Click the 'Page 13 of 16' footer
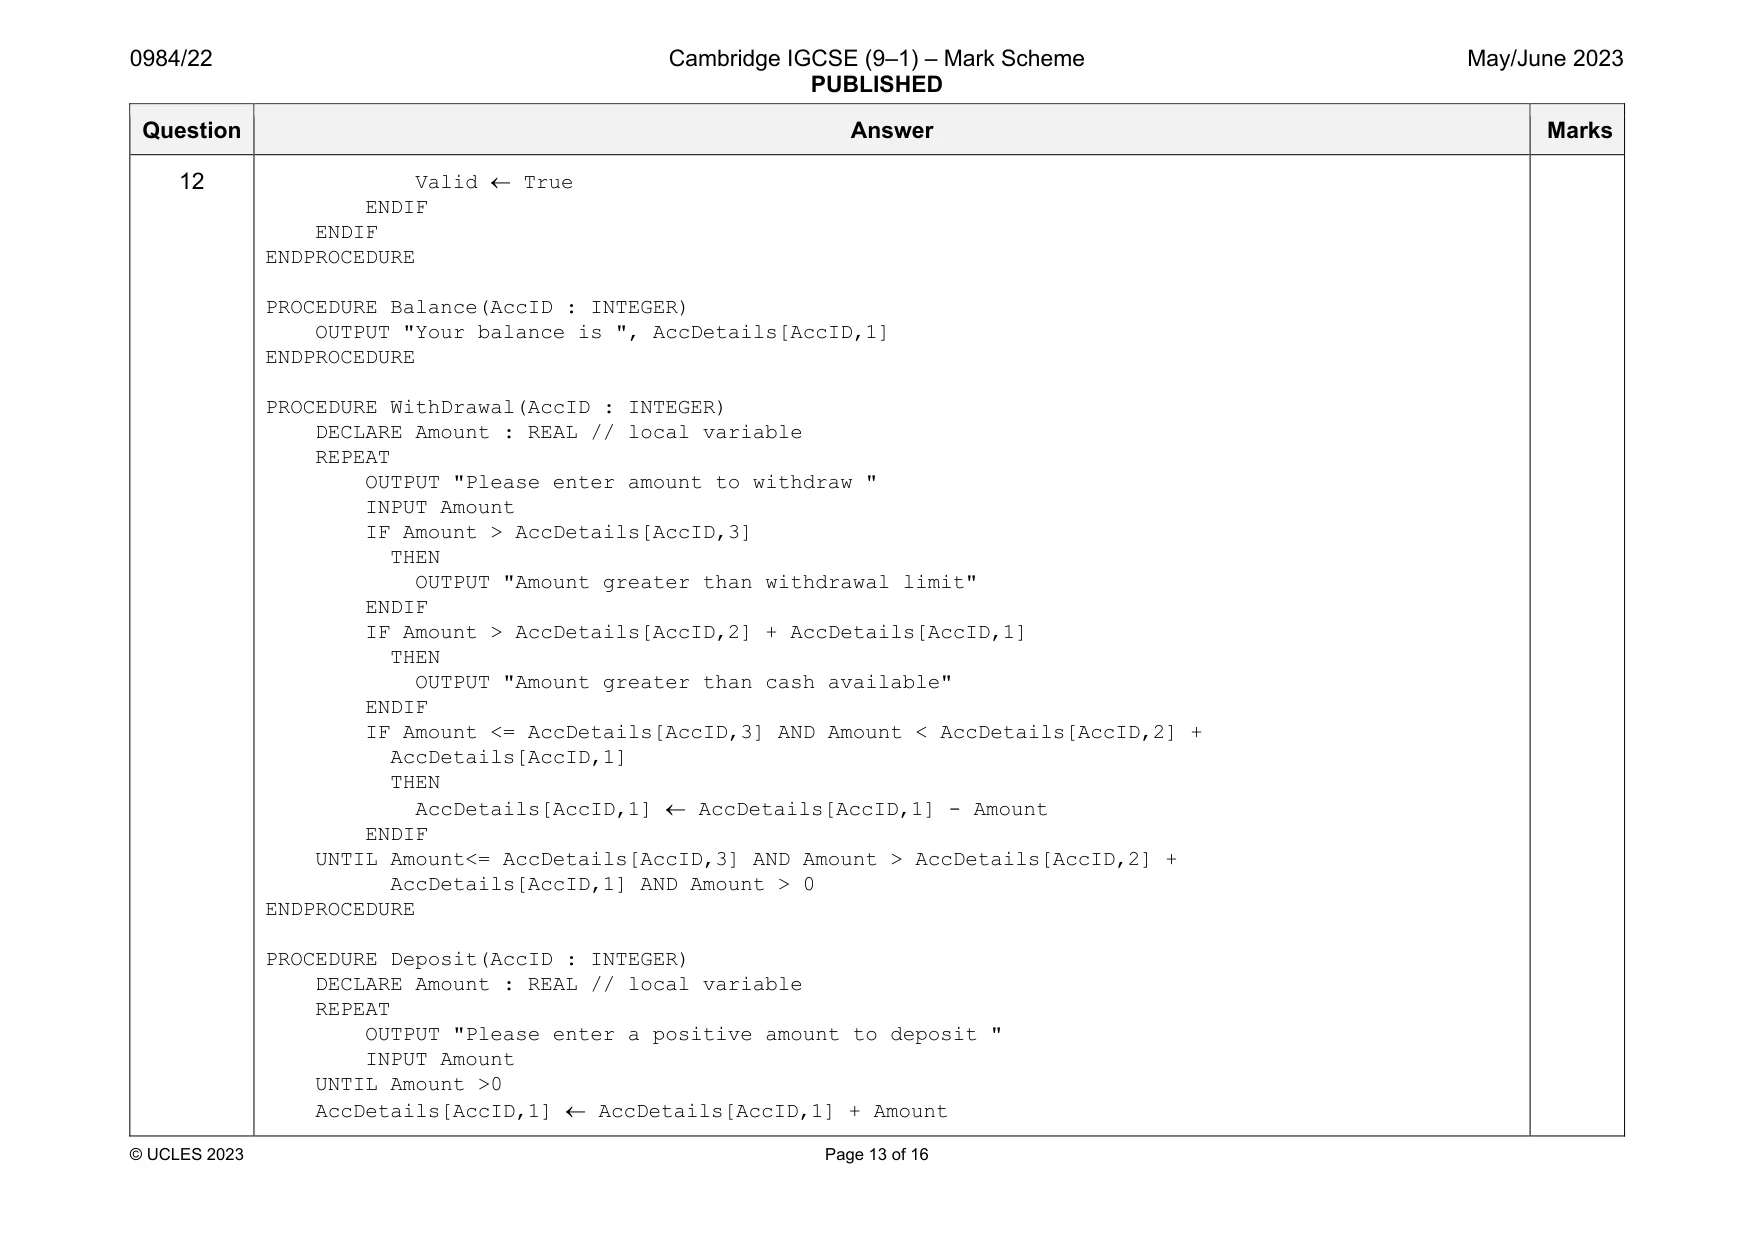The height and width of the screenshot is (1241, 1755). point(876,1154)
